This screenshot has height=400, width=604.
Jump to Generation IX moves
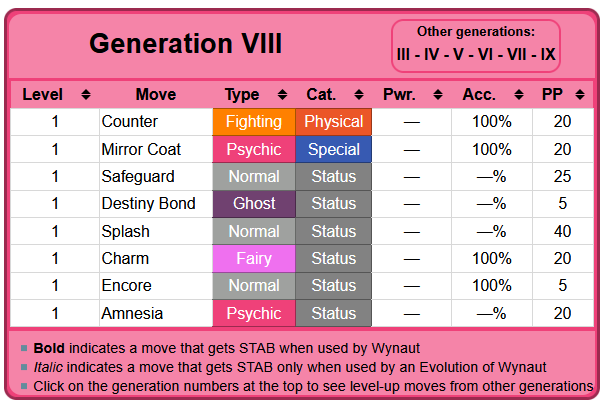547,53
